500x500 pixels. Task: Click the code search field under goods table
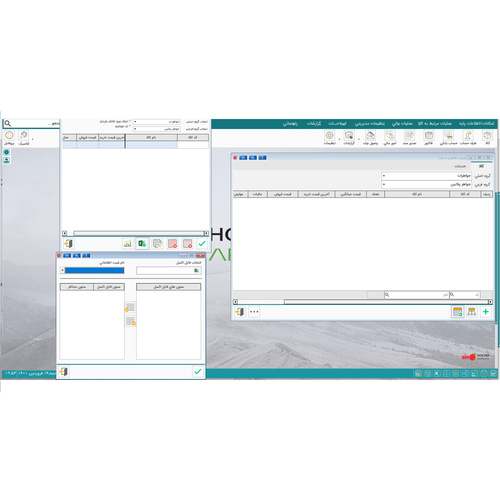tap(465, 295)
